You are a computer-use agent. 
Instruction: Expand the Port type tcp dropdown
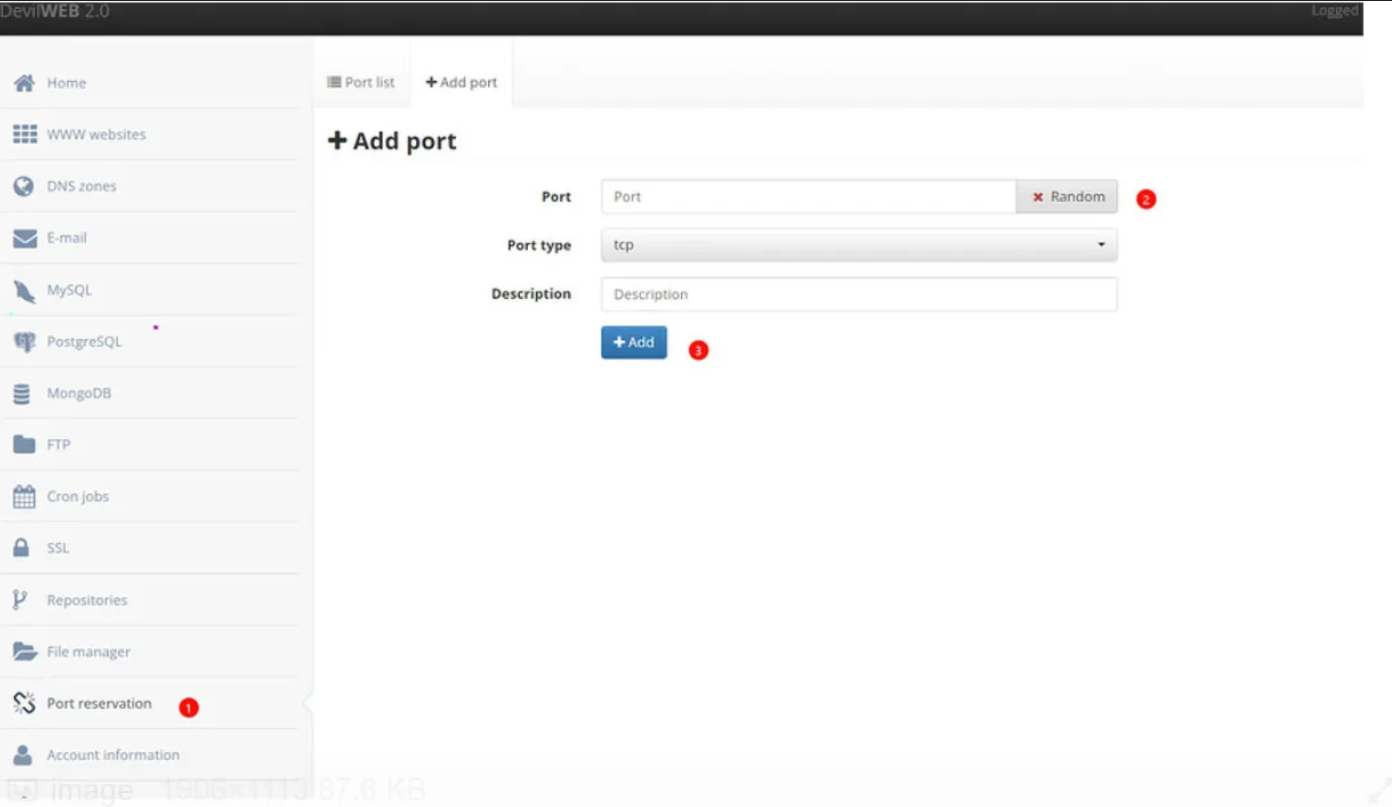tap(858, 245)
